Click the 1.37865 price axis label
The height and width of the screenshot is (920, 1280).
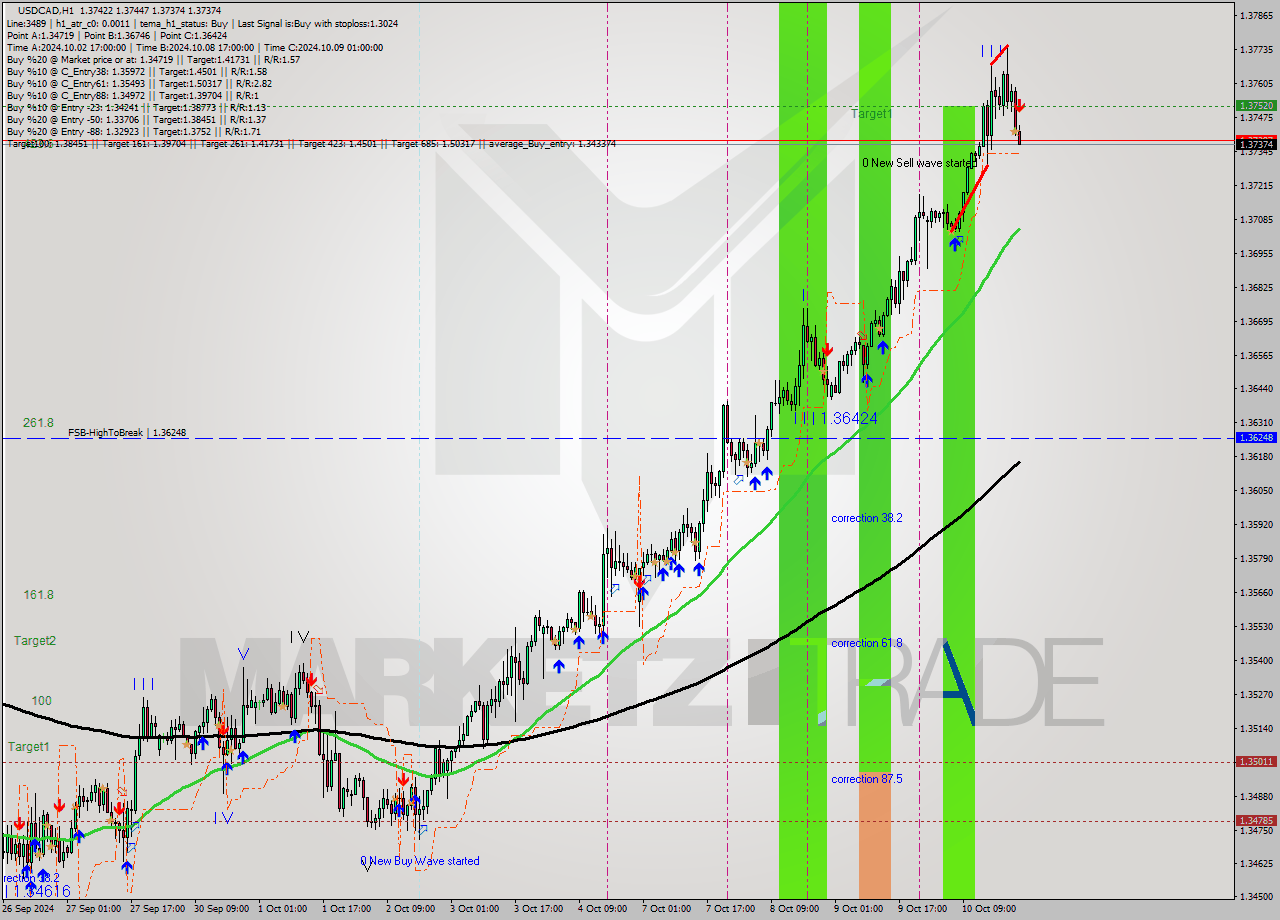coord(1256,15)
